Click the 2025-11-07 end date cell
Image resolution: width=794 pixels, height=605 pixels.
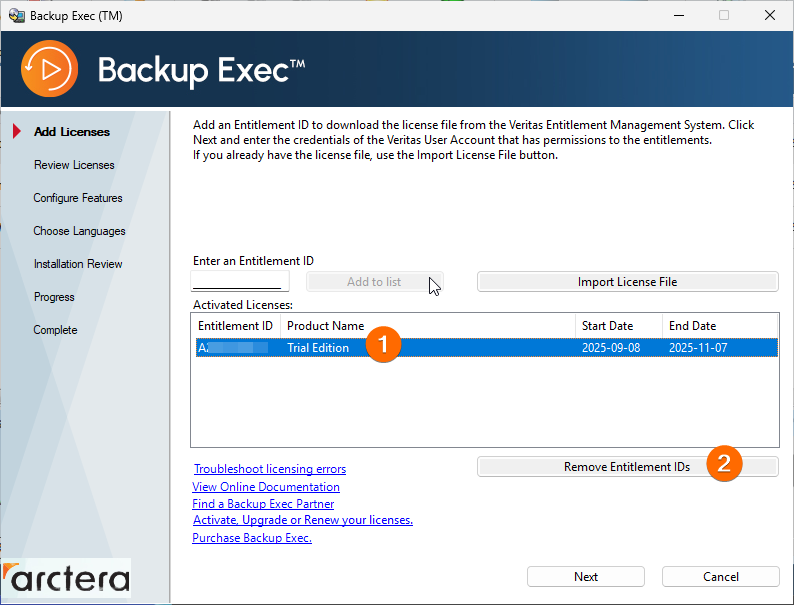pos(698,348)
